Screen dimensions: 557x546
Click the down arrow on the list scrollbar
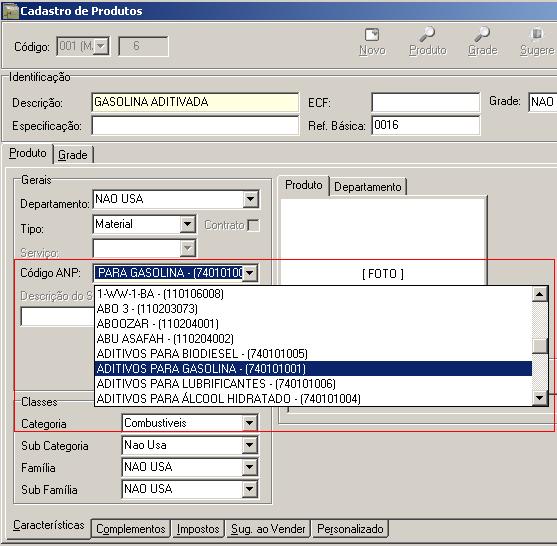coord(540,398)
